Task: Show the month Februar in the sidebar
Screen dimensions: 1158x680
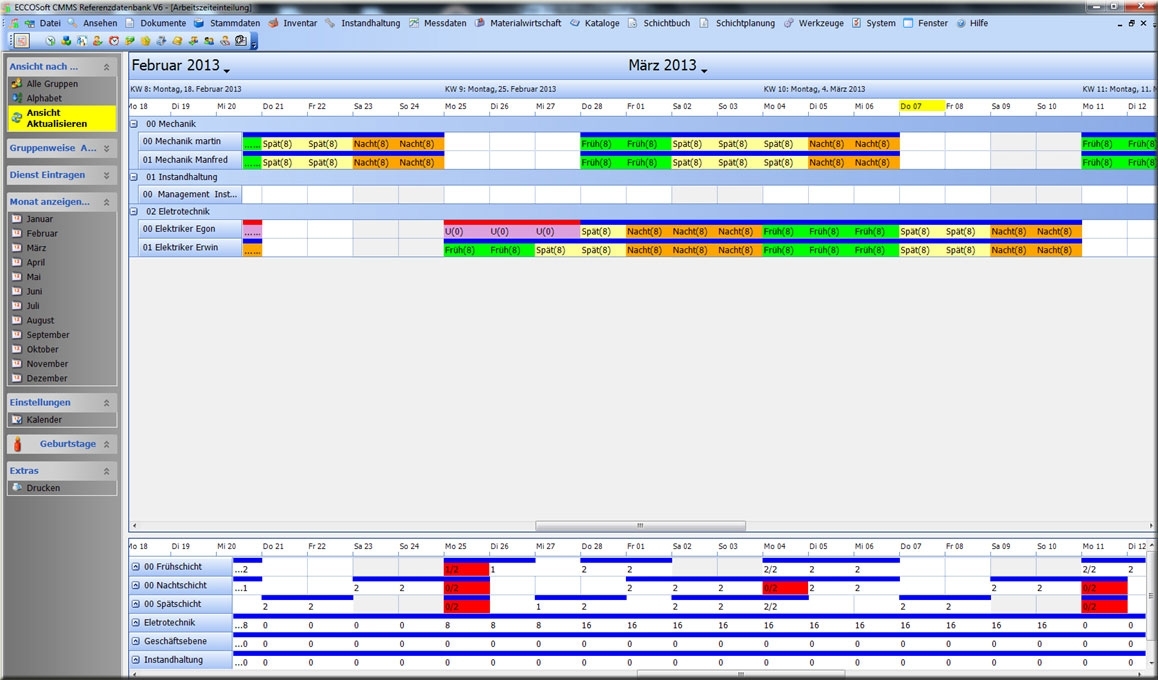Action: [x=42, y=233]
